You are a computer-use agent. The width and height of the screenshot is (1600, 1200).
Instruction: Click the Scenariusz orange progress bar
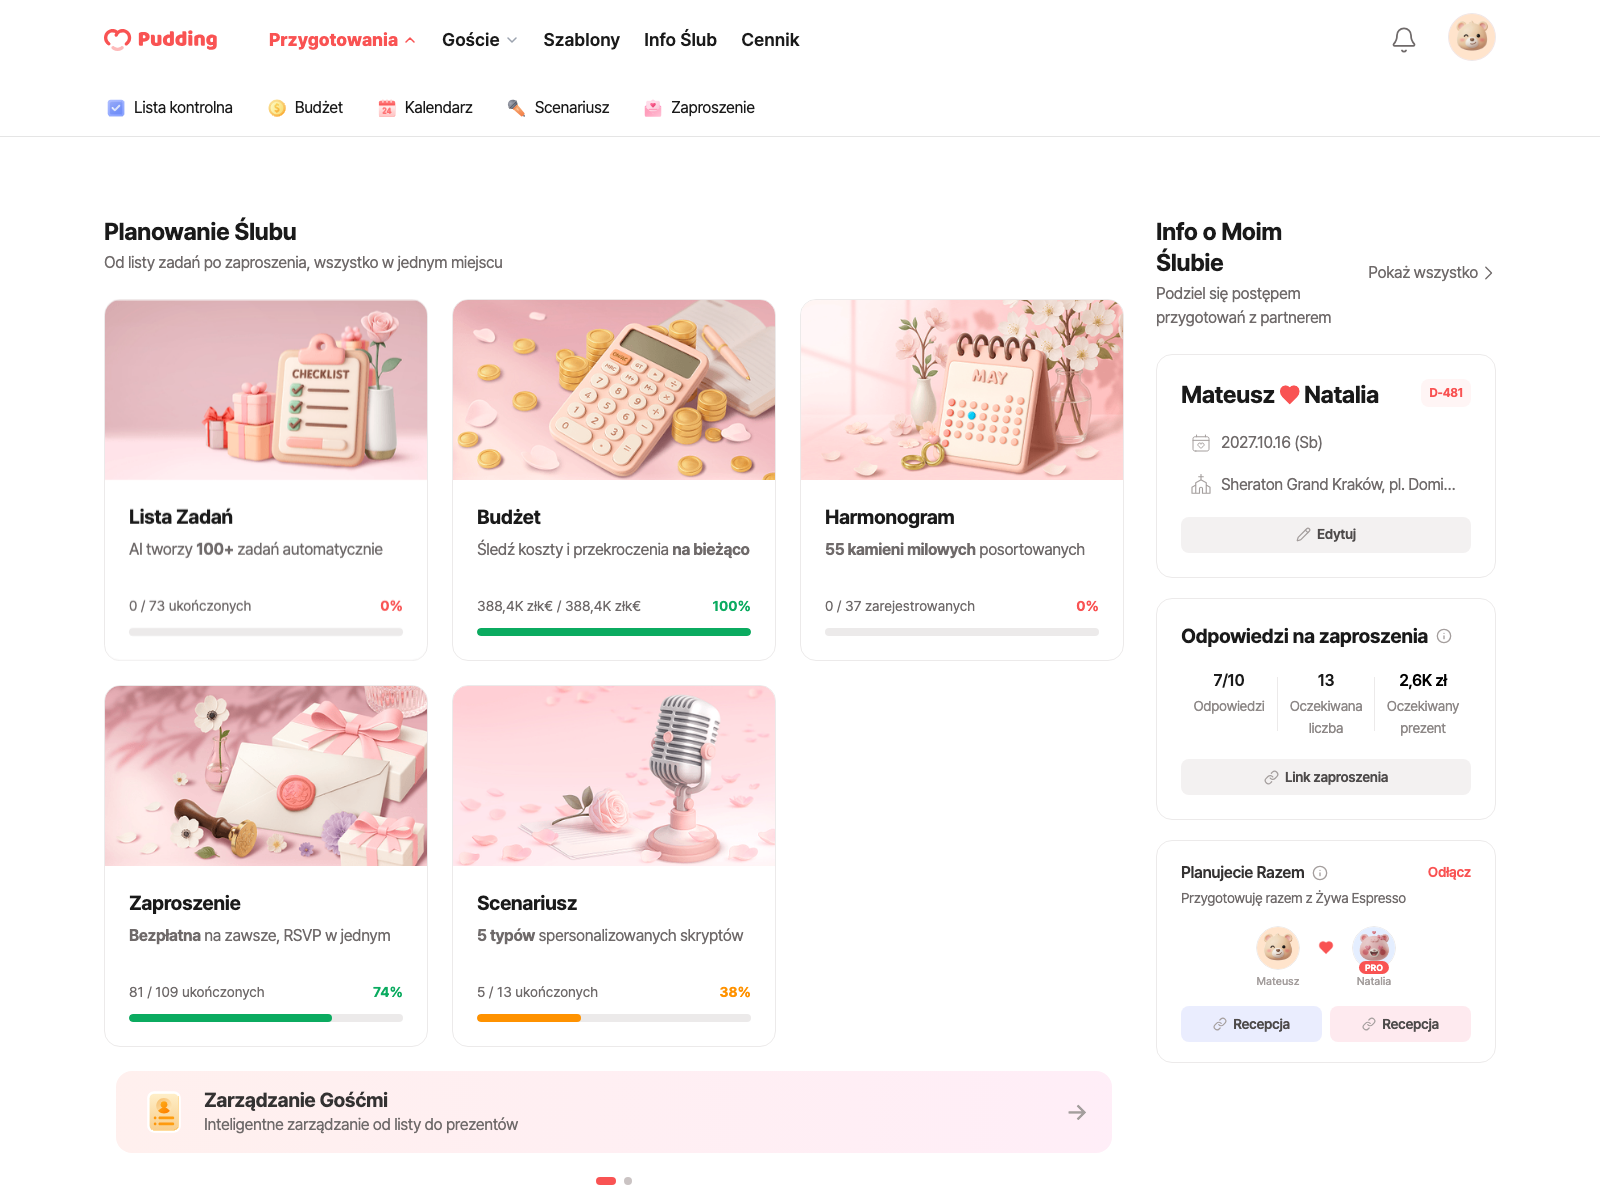(614, 1018)
